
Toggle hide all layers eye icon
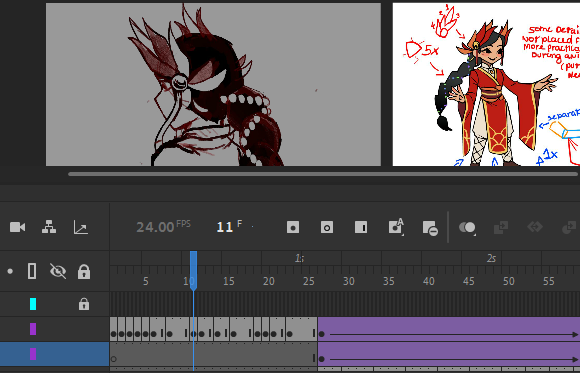(x=58, y=271)
